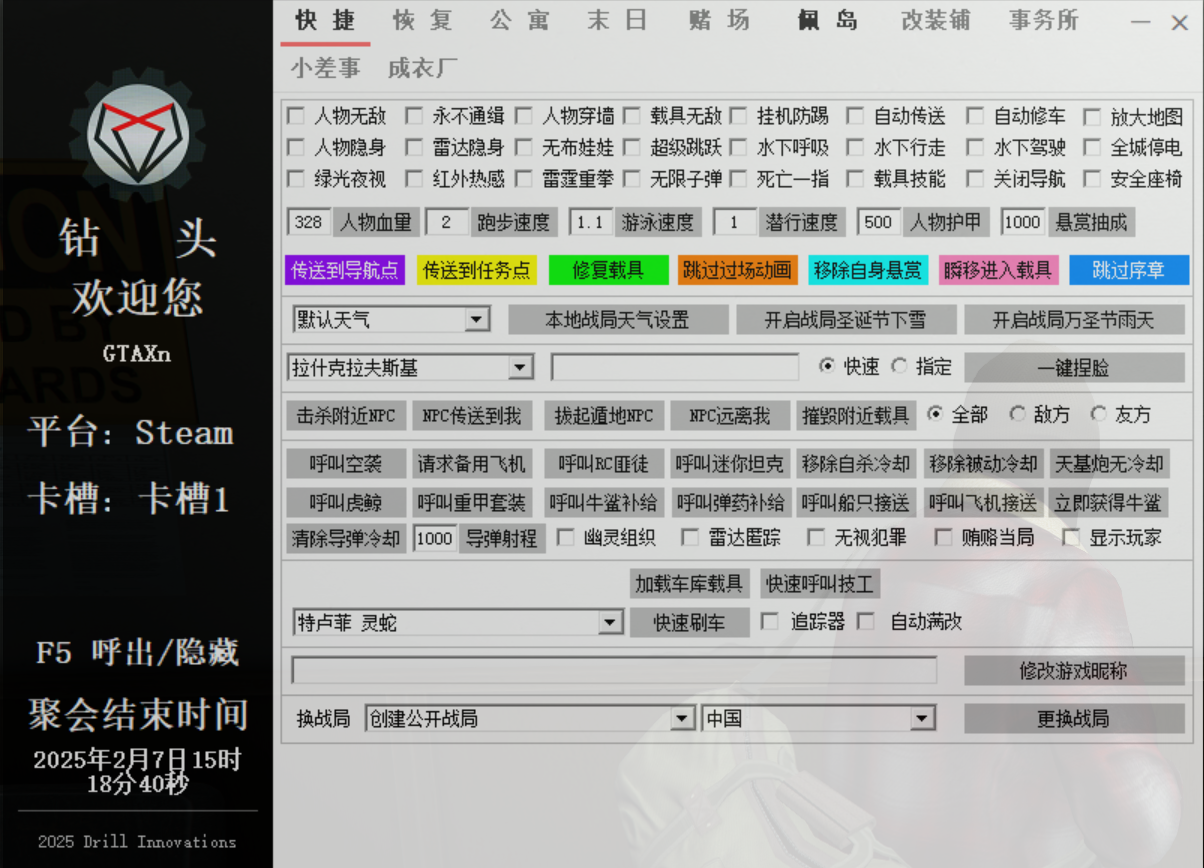Check the 雷达匿踪 option

[x=690, y=538]
